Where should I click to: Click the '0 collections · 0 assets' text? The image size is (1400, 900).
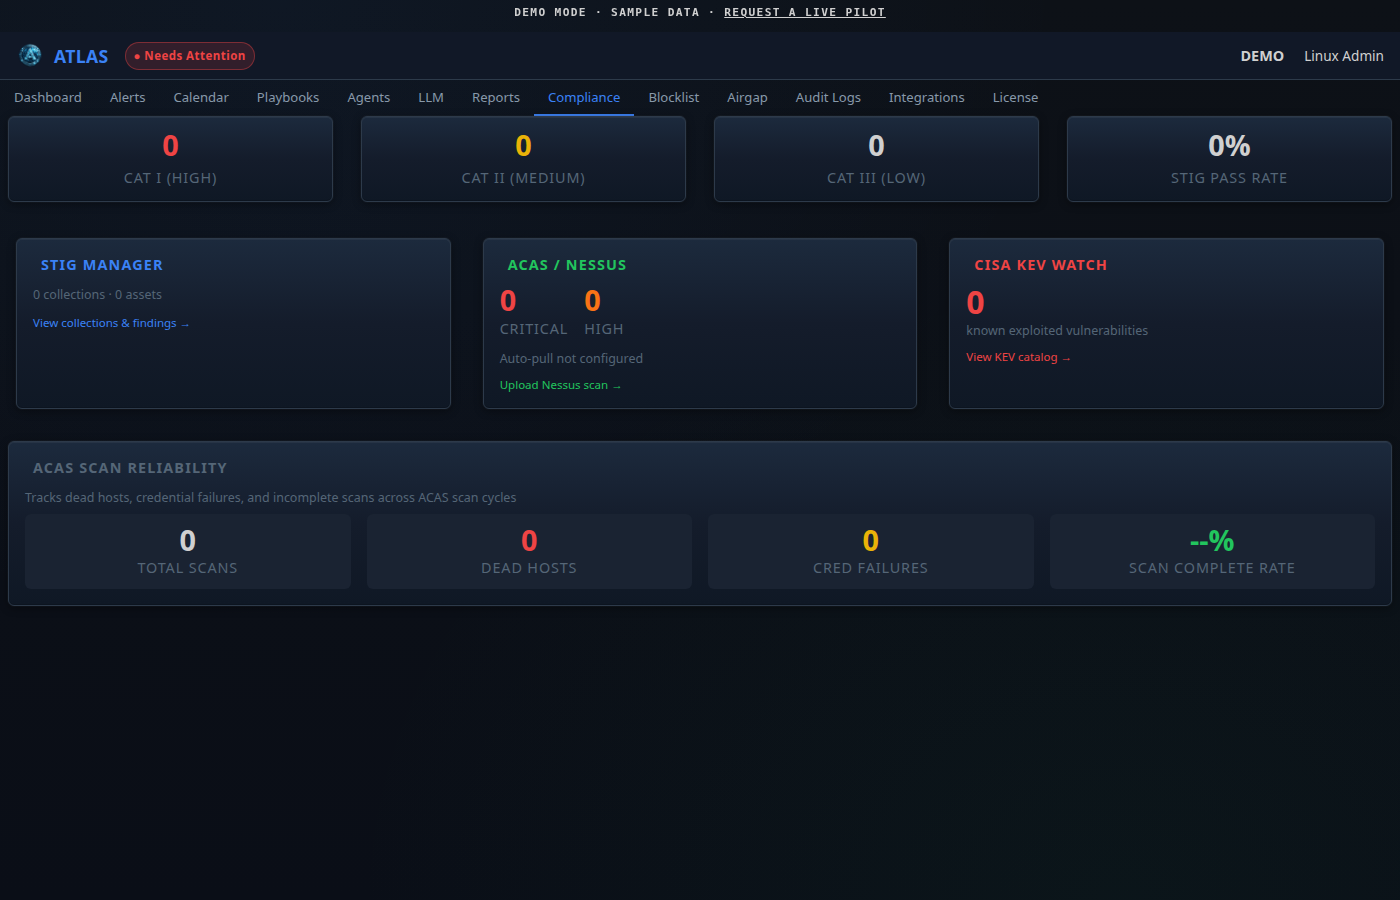pos(97,295)
